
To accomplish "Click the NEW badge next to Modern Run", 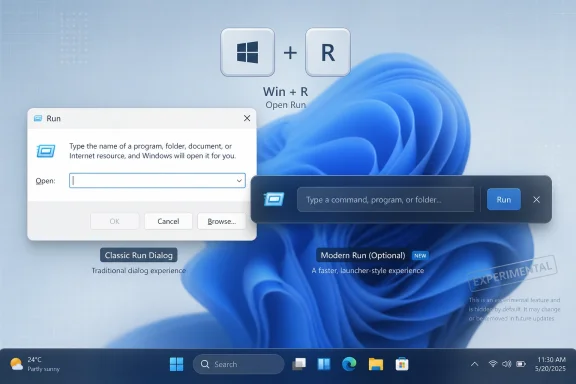I will pos(420,255).
